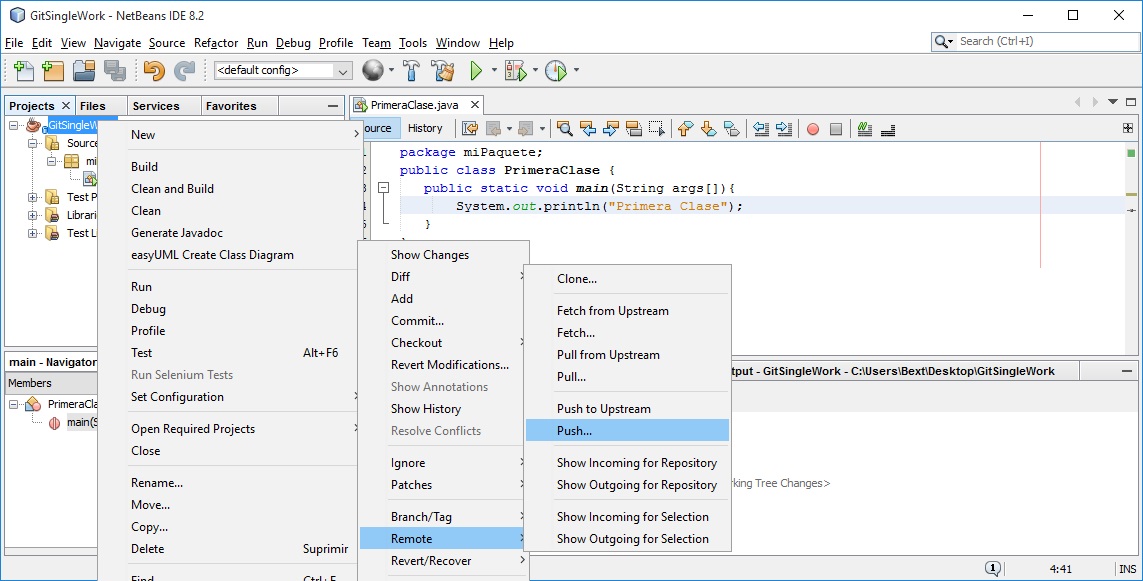
Task: Click the Next Bookmark icon
Action: (x=709, y=129)
